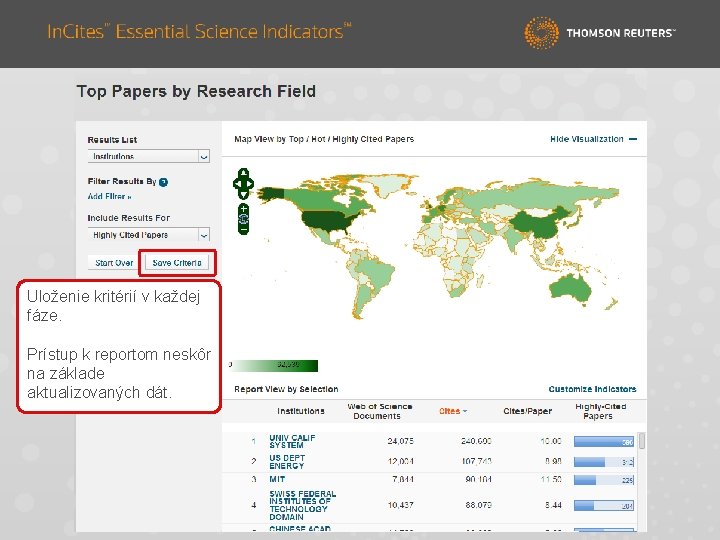Open the Filter Results By help icon
The height and width of the screenshot is (540, 720).
163,182
